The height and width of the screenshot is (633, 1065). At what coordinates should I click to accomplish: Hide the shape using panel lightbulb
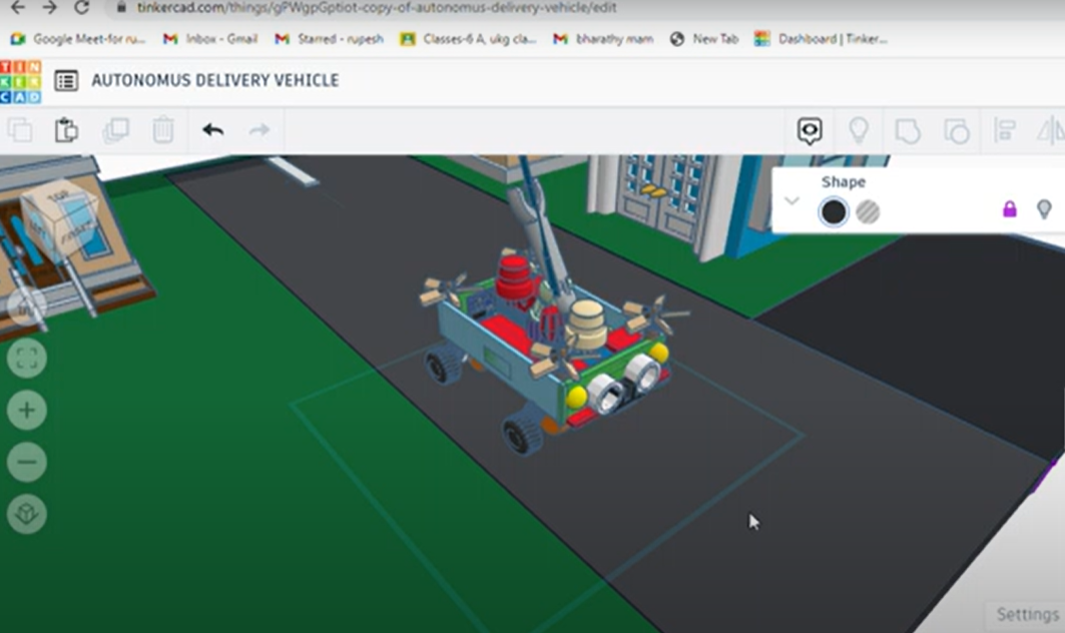pos(1044,209)
